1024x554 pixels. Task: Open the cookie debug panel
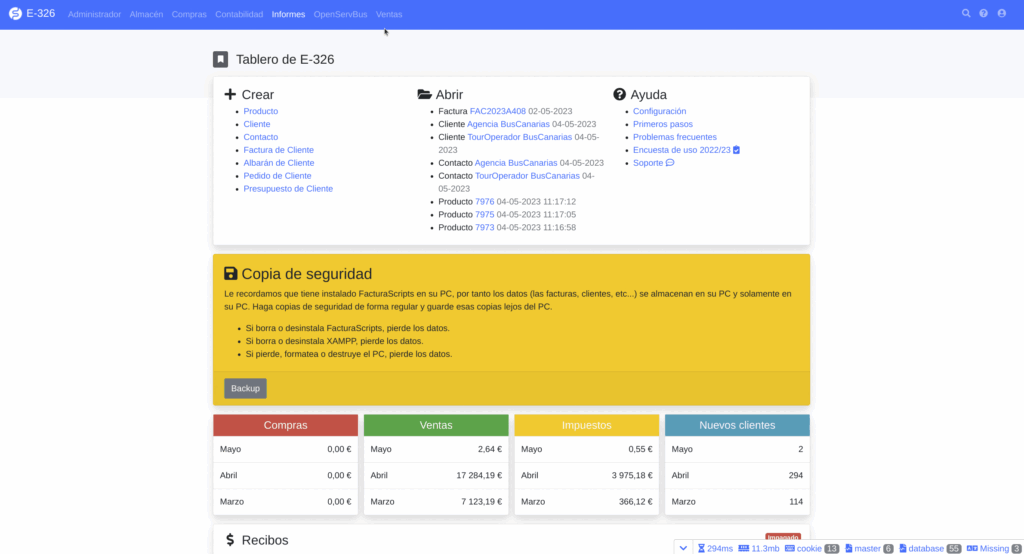pos(811,548)
